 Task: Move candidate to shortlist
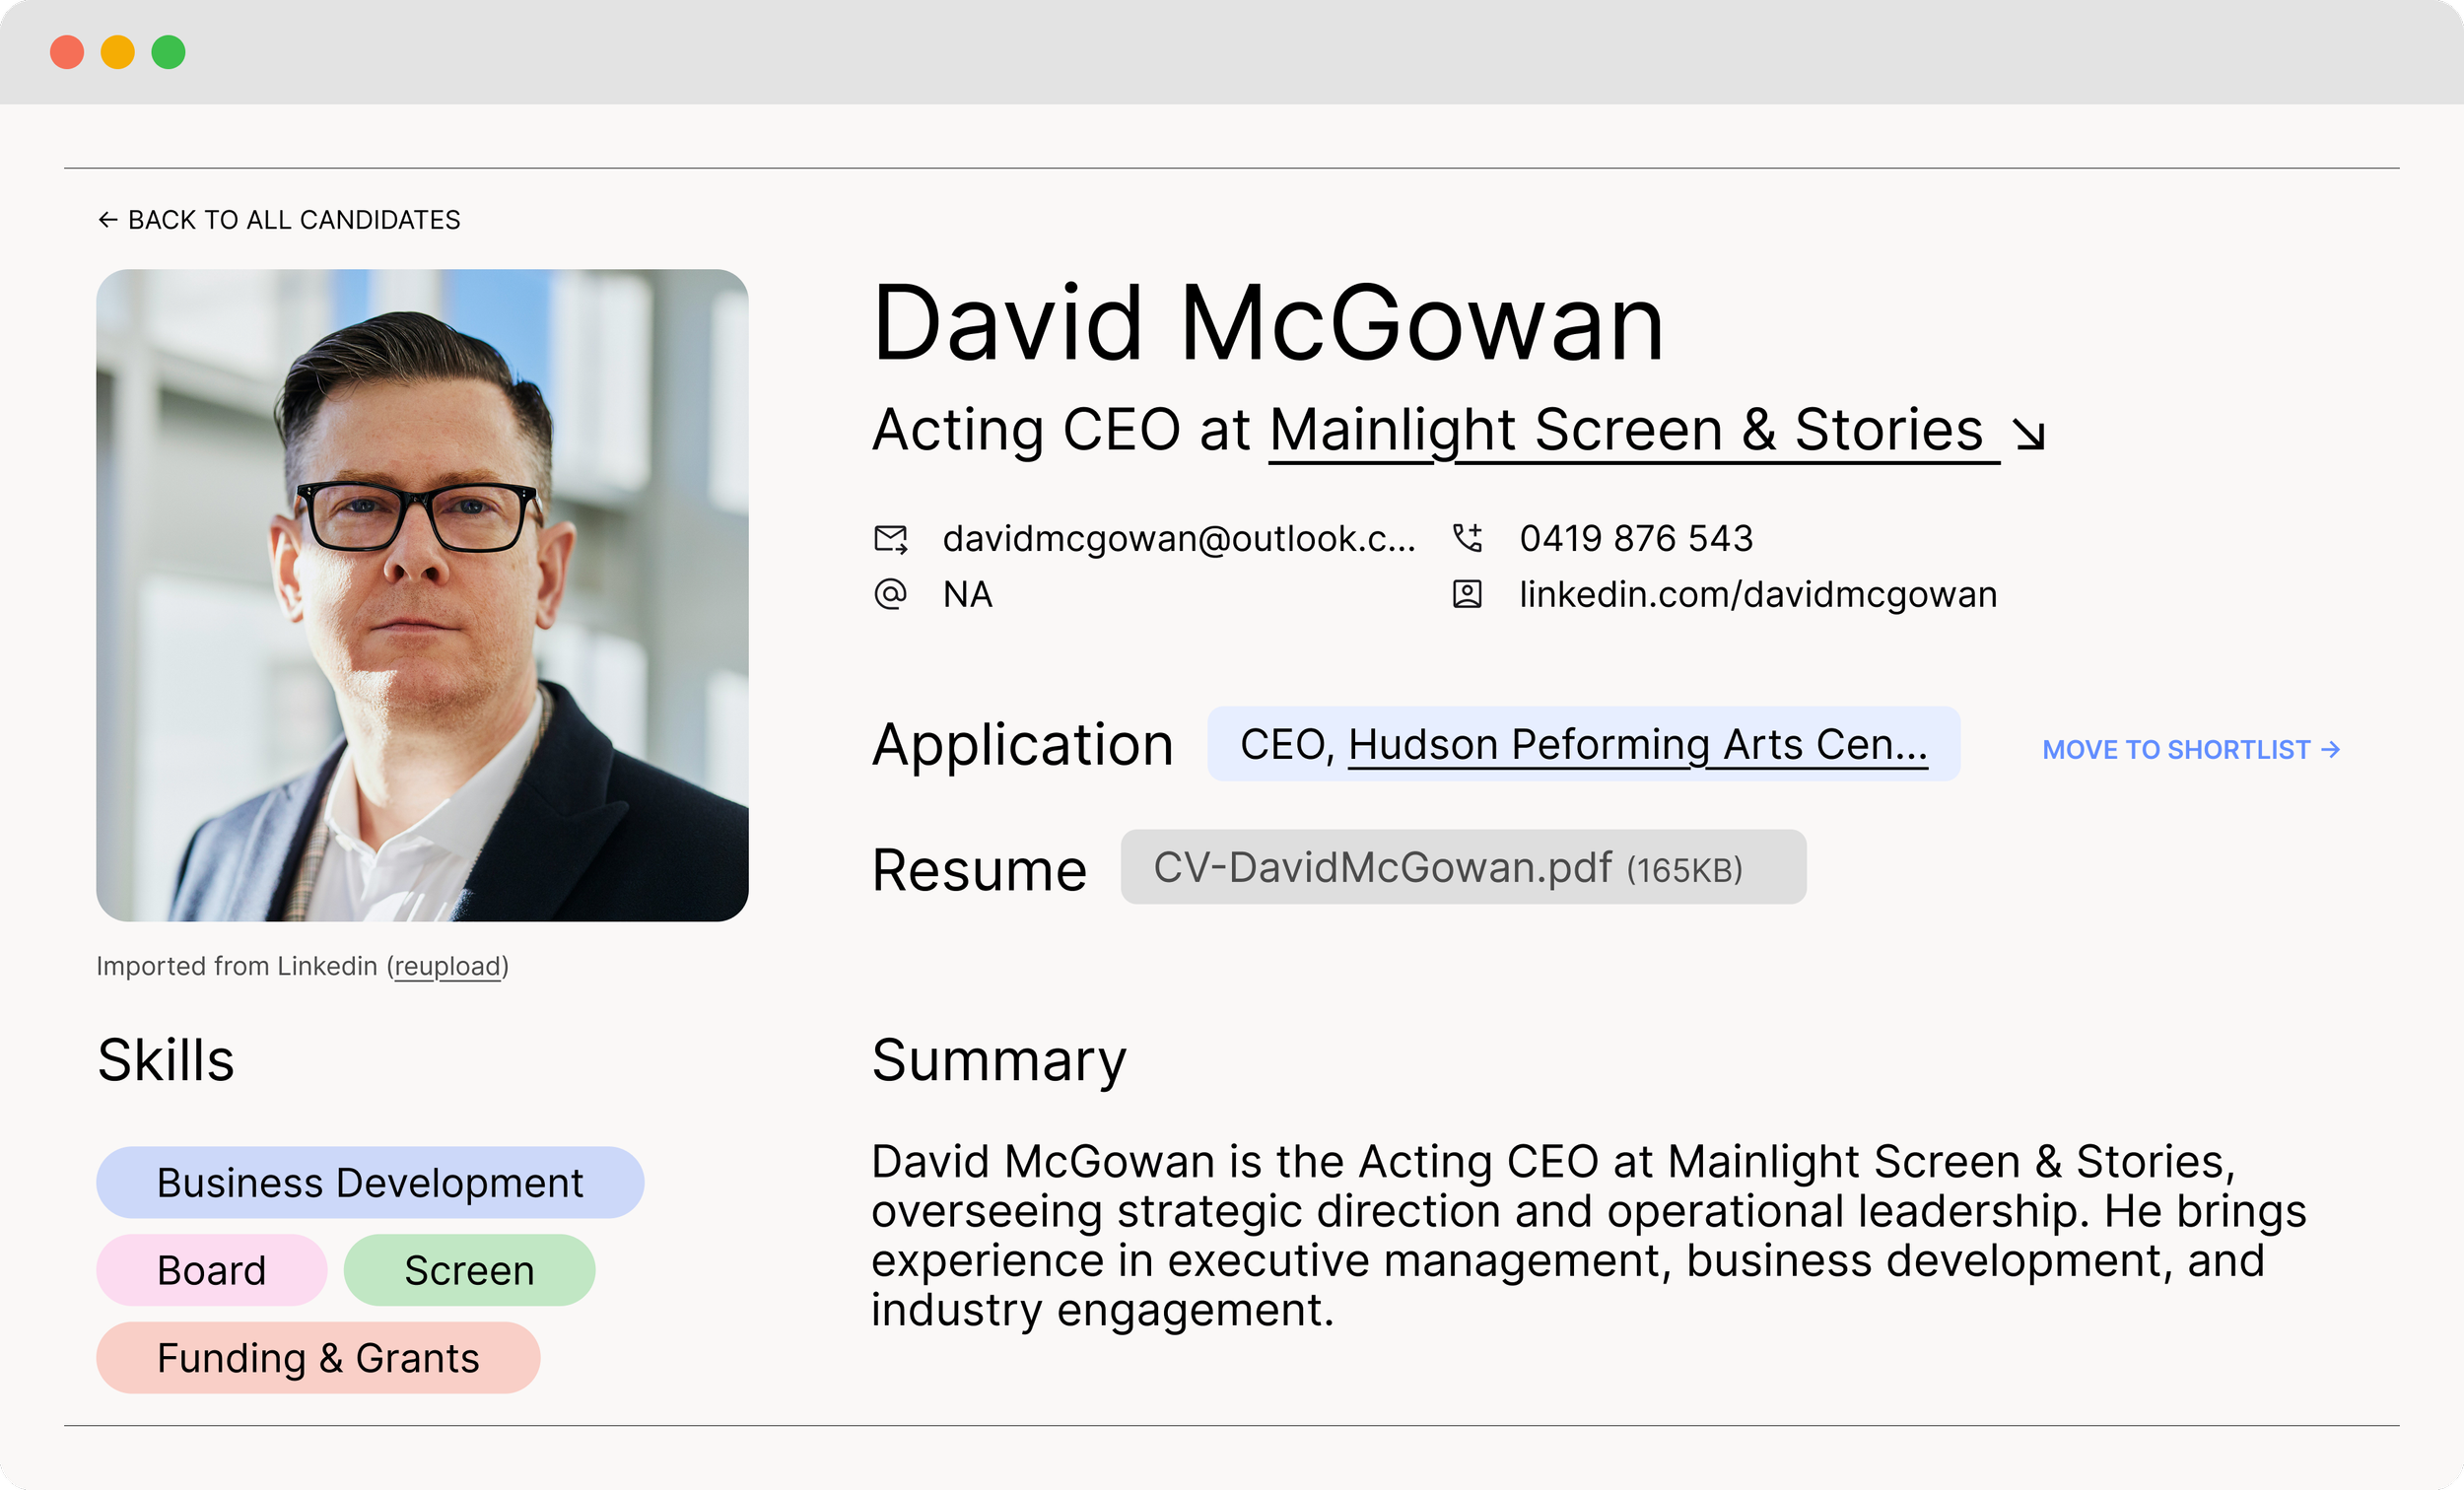pos(2191,749)
